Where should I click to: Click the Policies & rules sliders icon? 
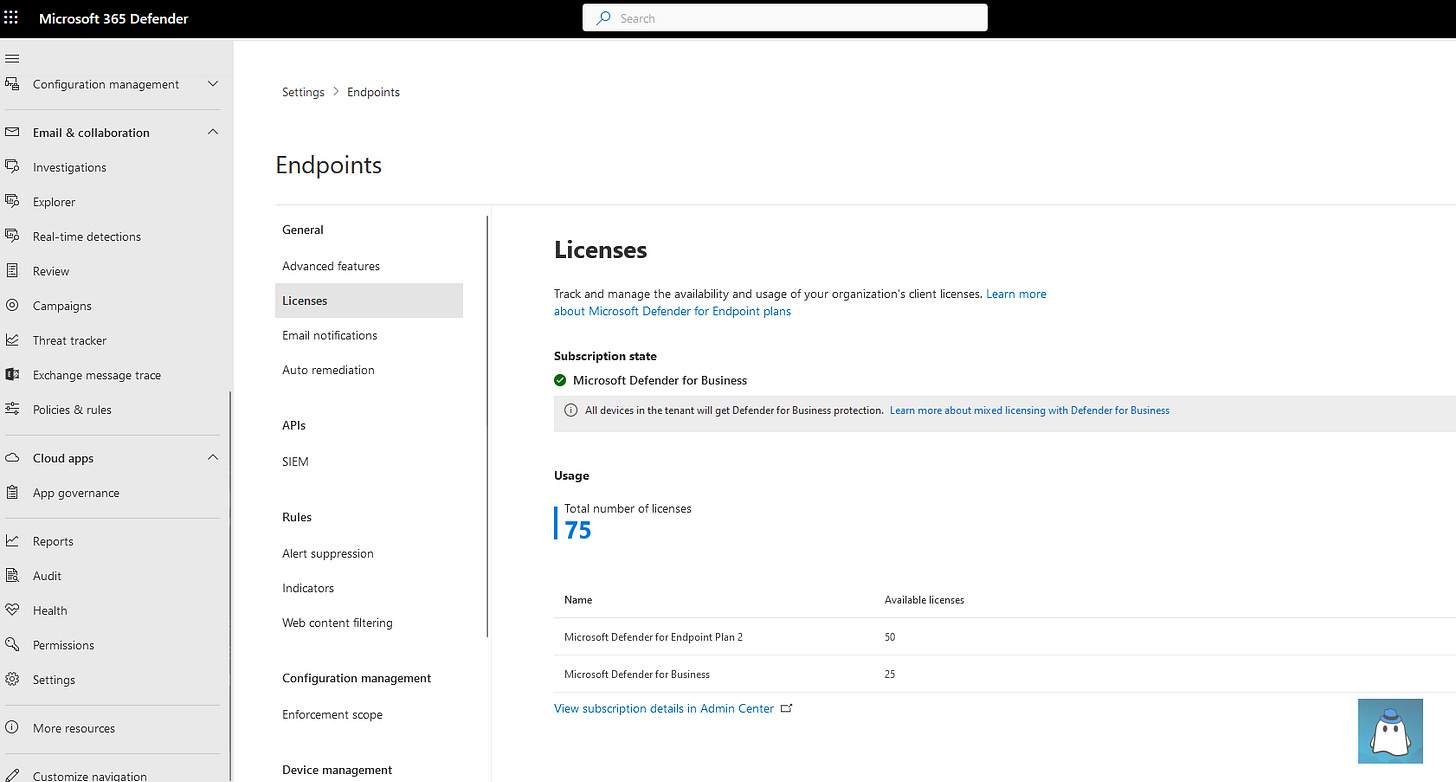coord(12,409)
